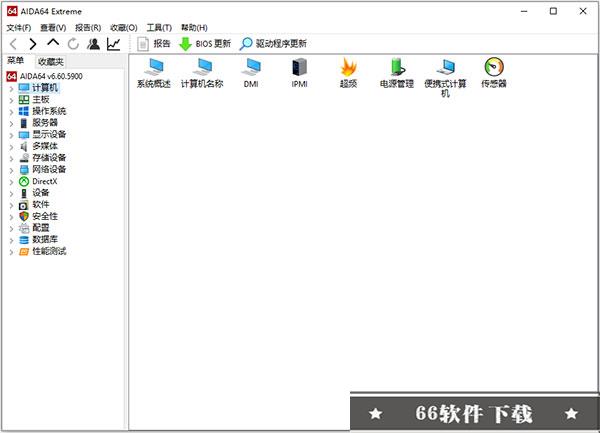Screen dimensions: 600x433
Task: Select the 设备 devices tree icon
Action: point(24,193)
